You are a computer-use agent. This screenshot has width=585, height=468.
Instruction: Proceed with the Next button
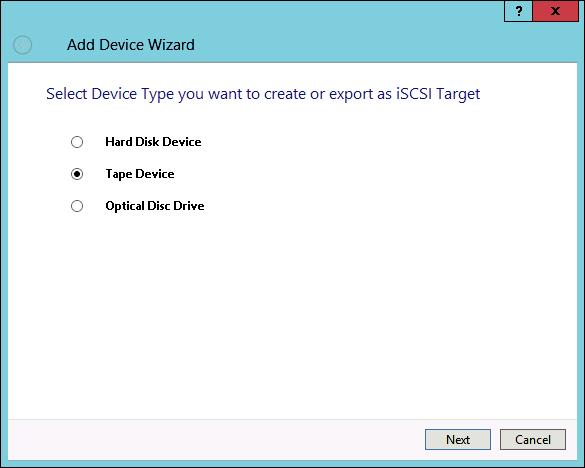click(458, 440)
